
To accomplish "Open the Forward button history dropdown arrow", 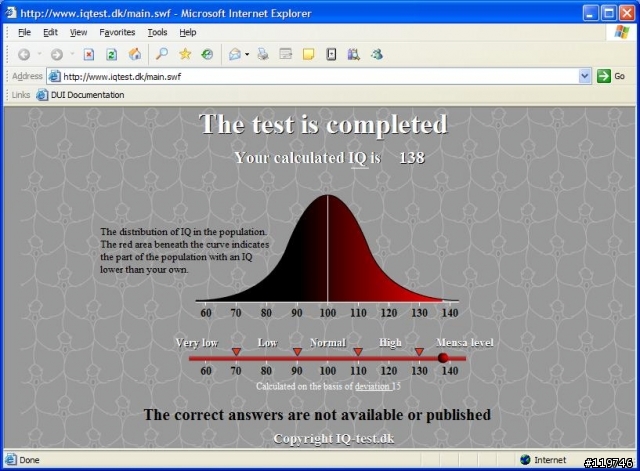I will 72,54.
